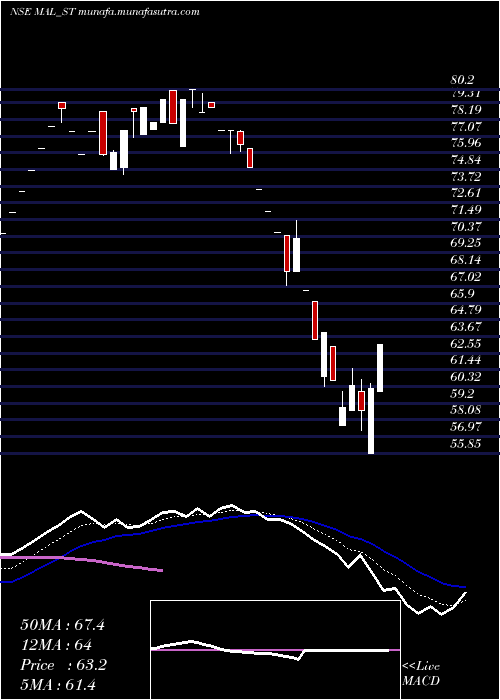Click the 12MA : 64 readout

[56, 645]
